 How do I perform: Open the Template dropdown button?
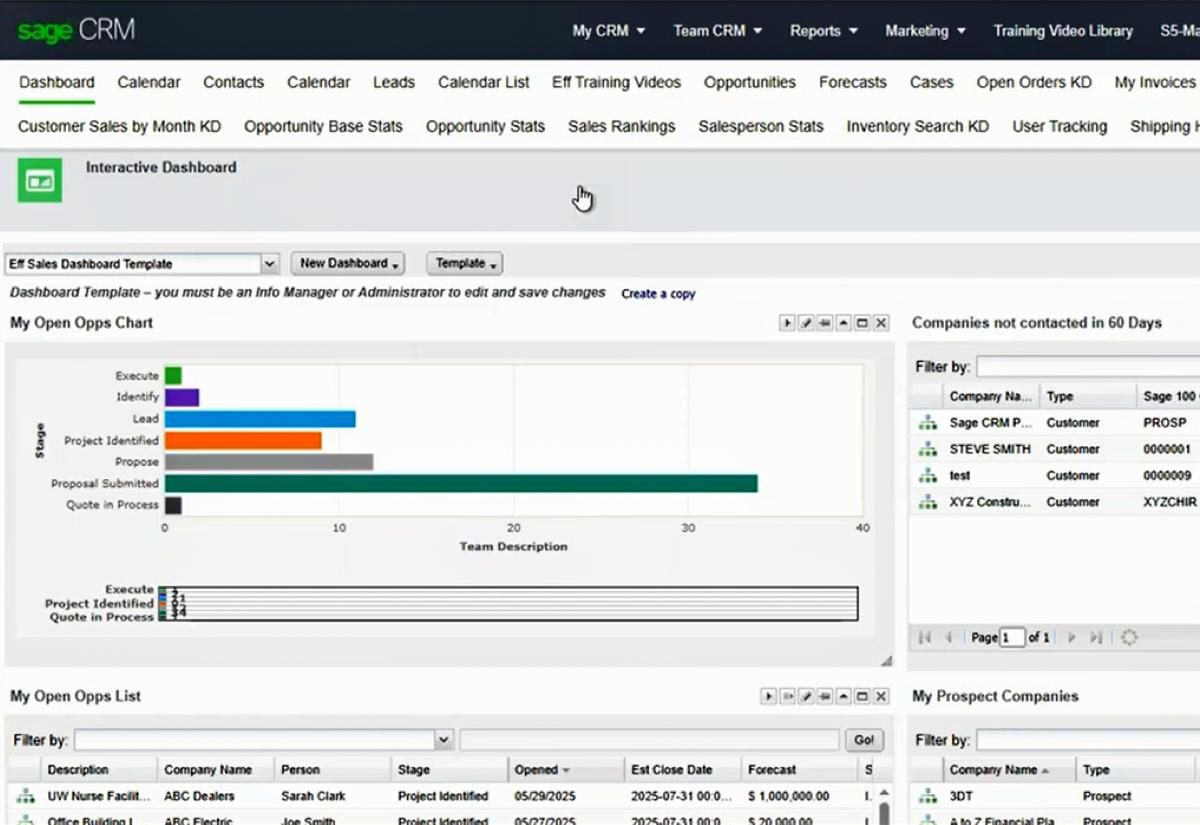point(464,263)
